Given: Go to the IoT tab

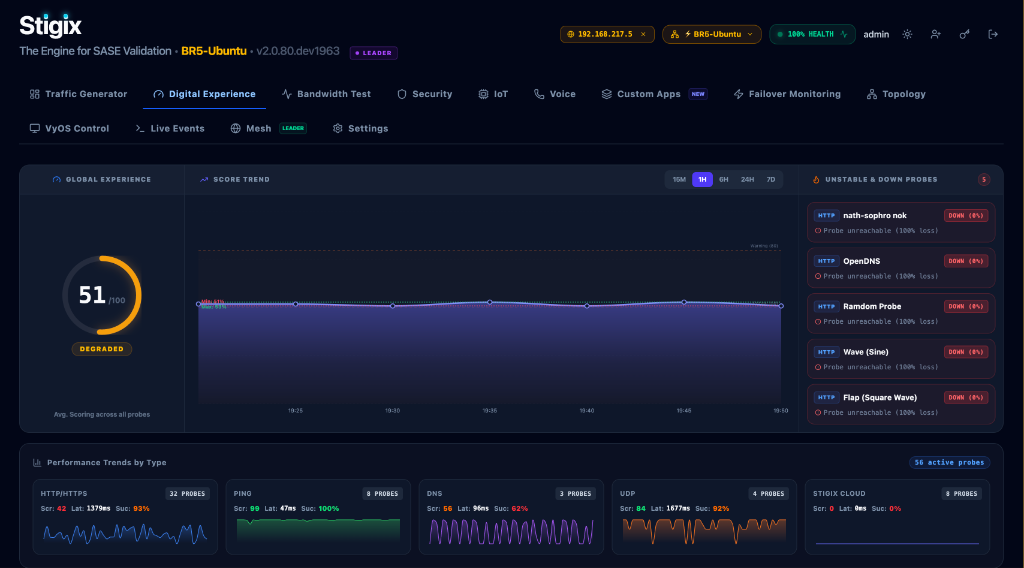Looking at the screenshot, I should pyautogui.click(x=493, y=94).
